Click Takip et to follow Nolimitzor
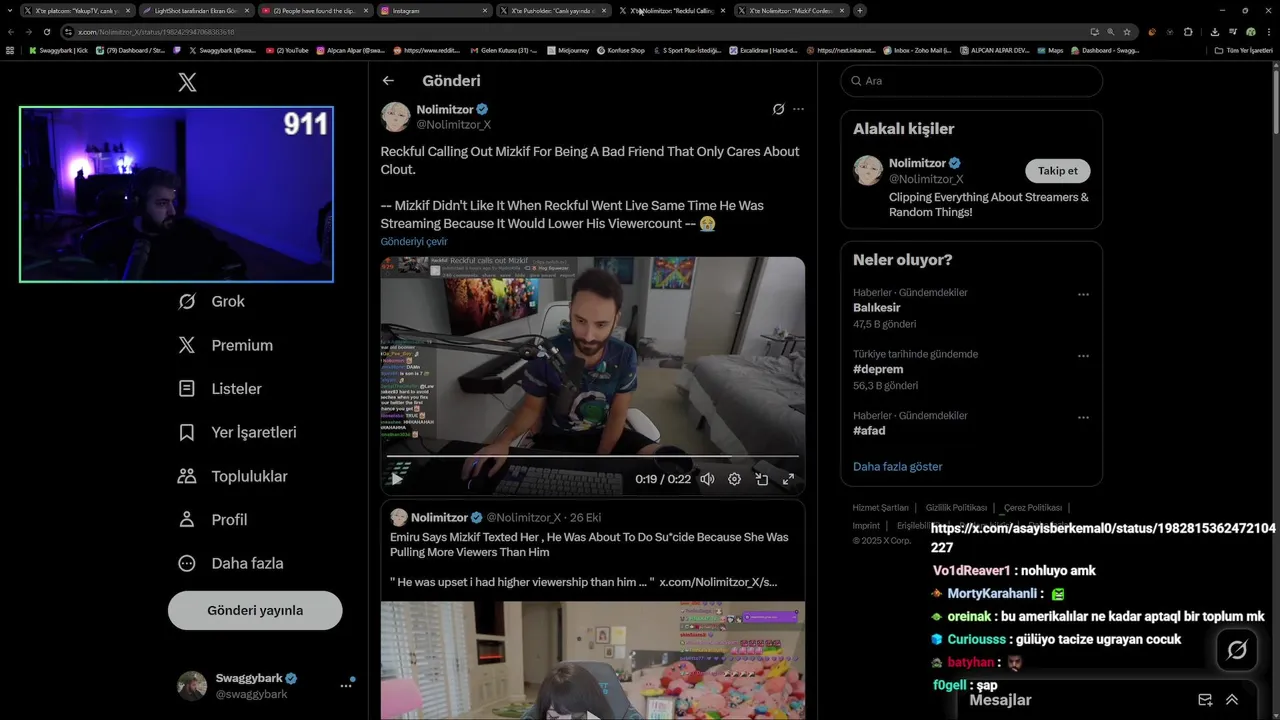1280x720 pixels. pos(1058,171)
